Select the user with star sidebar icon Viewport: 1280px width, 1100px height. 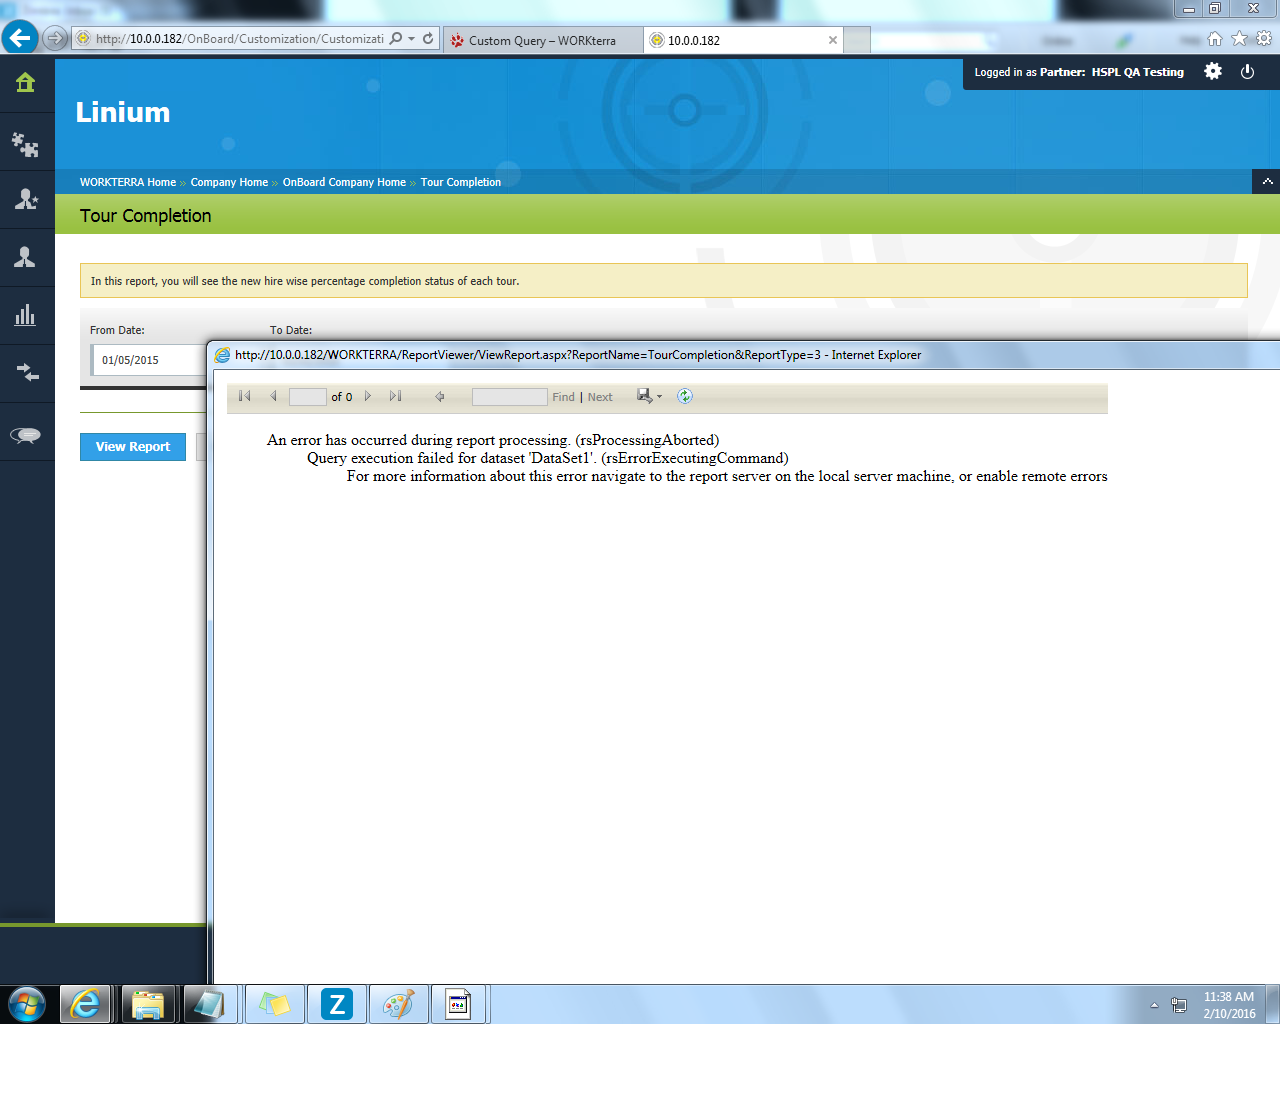tap(26, 199)
